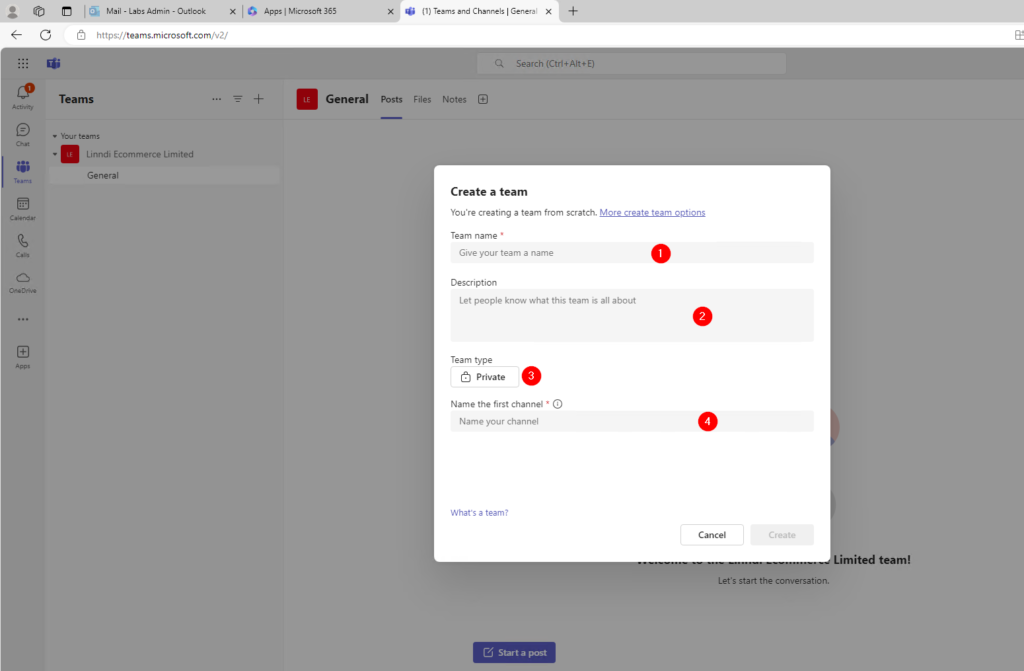Screen dimensions: 1024x671
Task: Open the browser profile icon
Action: coord(12,11)
